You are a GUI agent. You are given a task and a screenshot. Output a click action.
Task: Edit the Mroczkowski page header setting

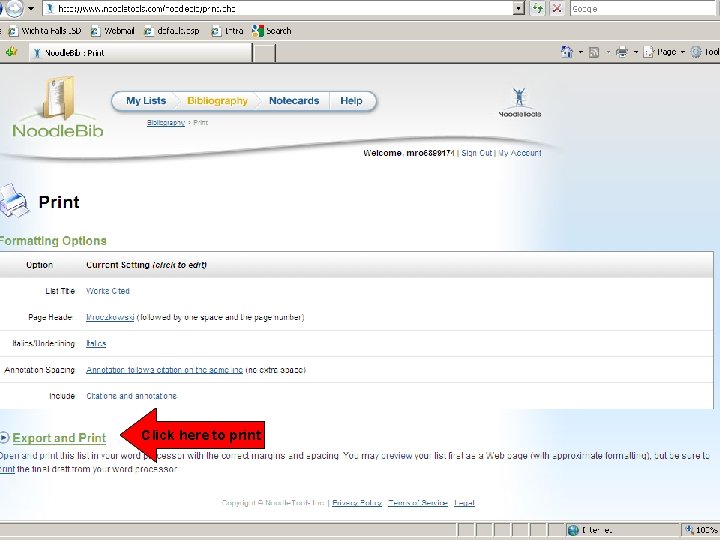[110, 317]
